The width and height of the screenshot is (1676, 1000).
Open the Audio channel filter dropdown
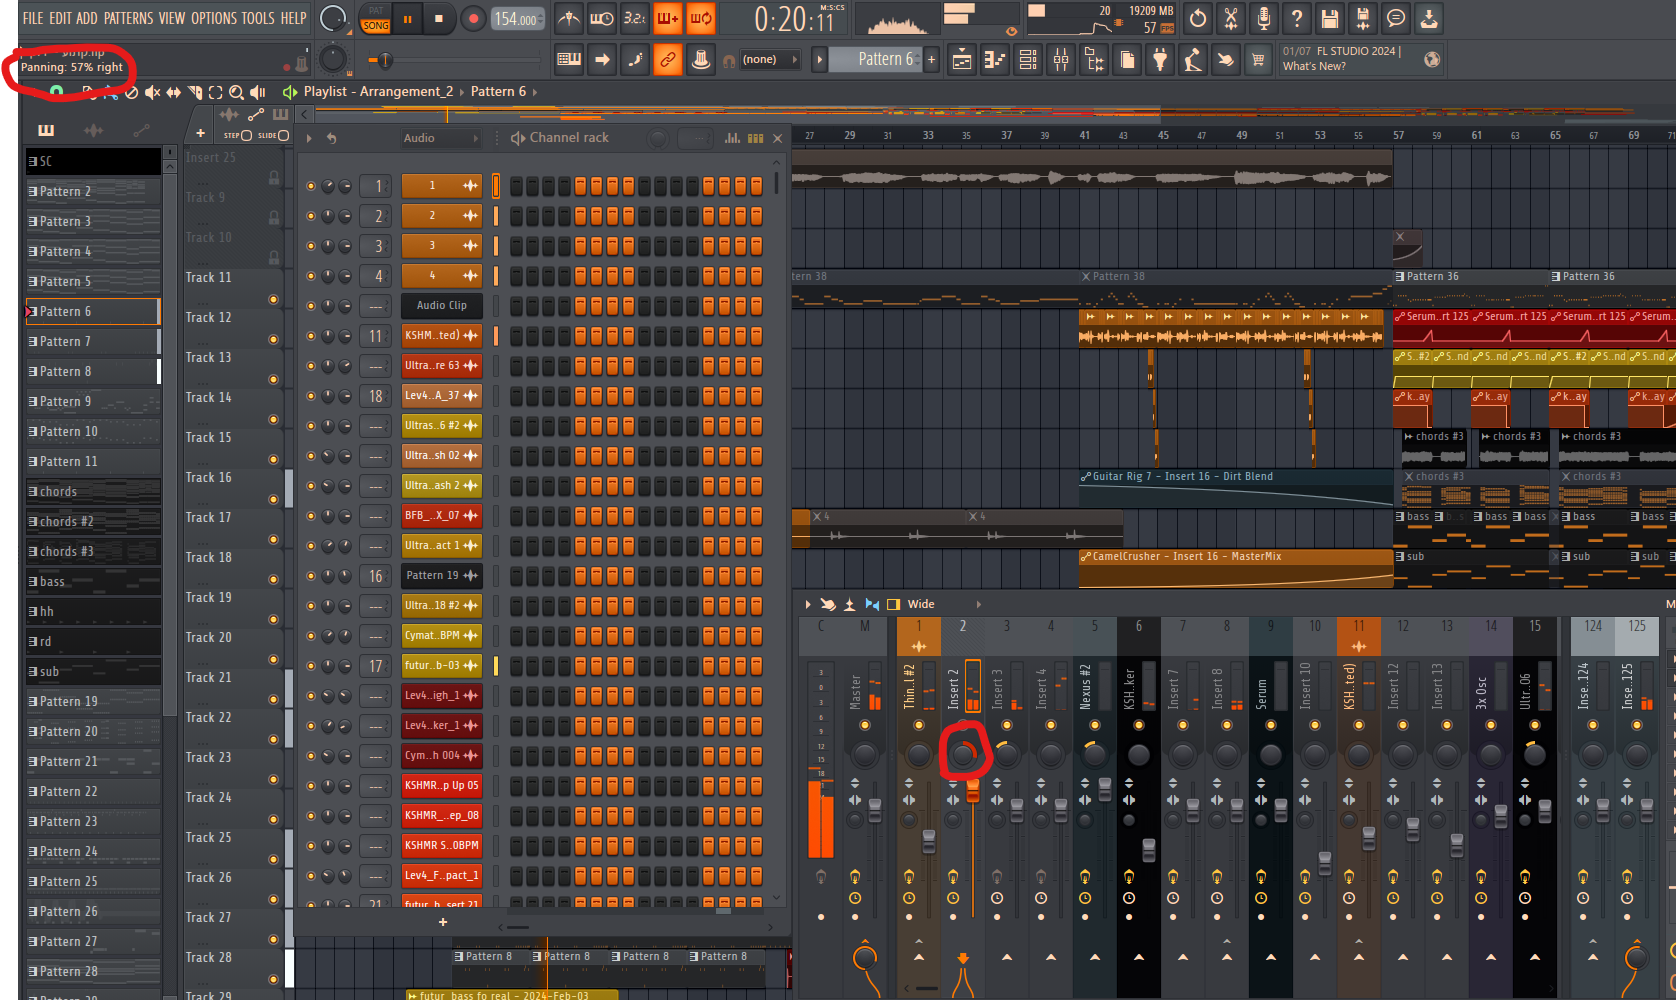tap(440, 138)
